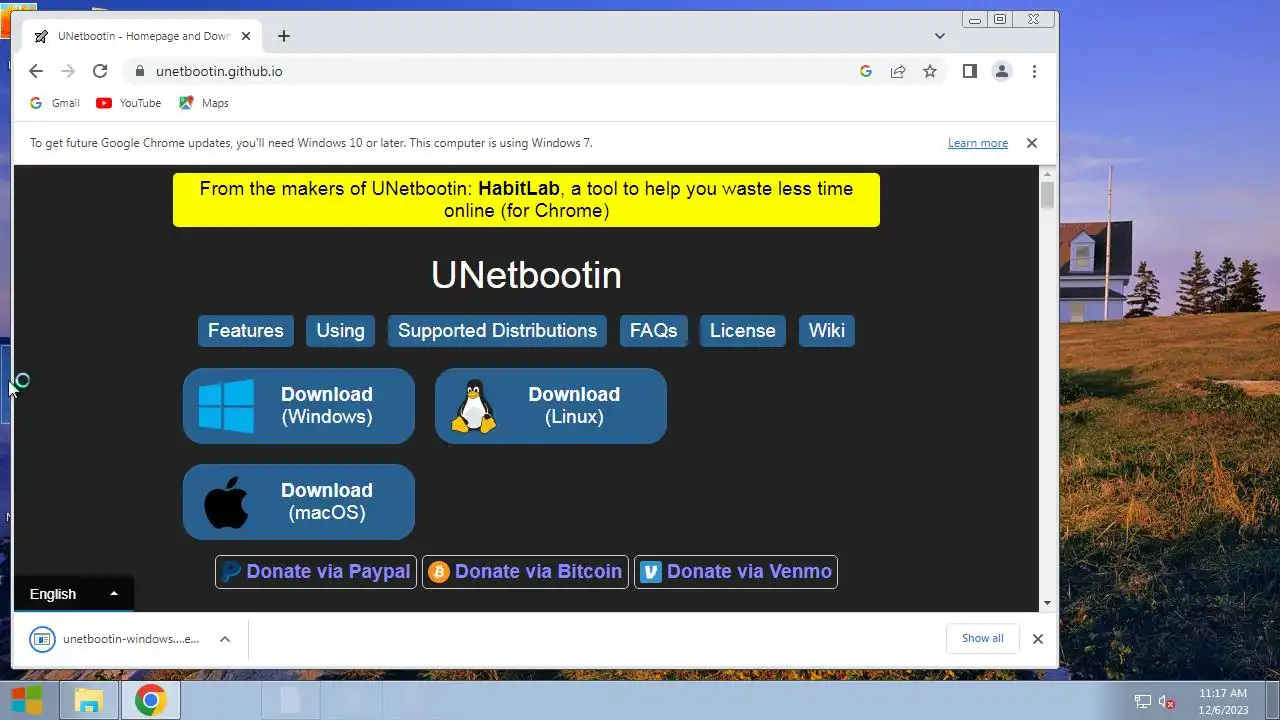Click Learn more about Chrome updates

(x=978, y=143)
